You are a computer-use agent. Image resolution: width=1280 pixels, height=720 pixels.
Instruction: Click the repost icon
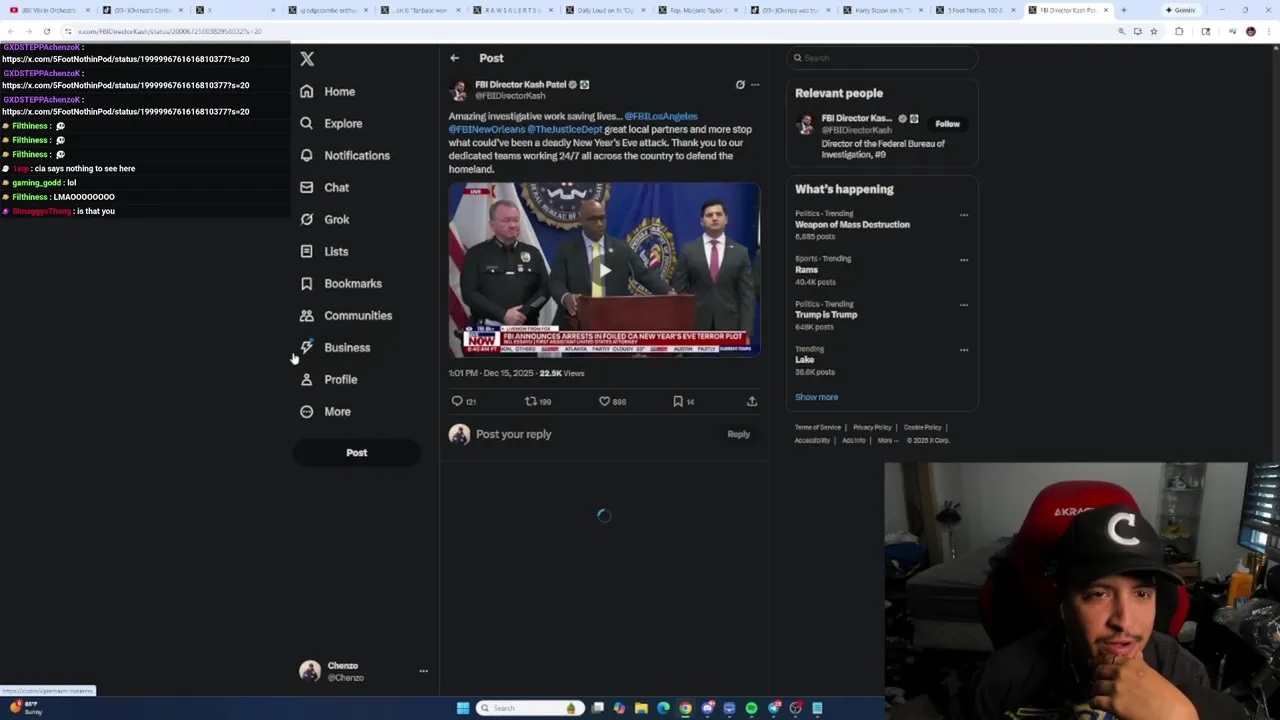pos(531,401)
